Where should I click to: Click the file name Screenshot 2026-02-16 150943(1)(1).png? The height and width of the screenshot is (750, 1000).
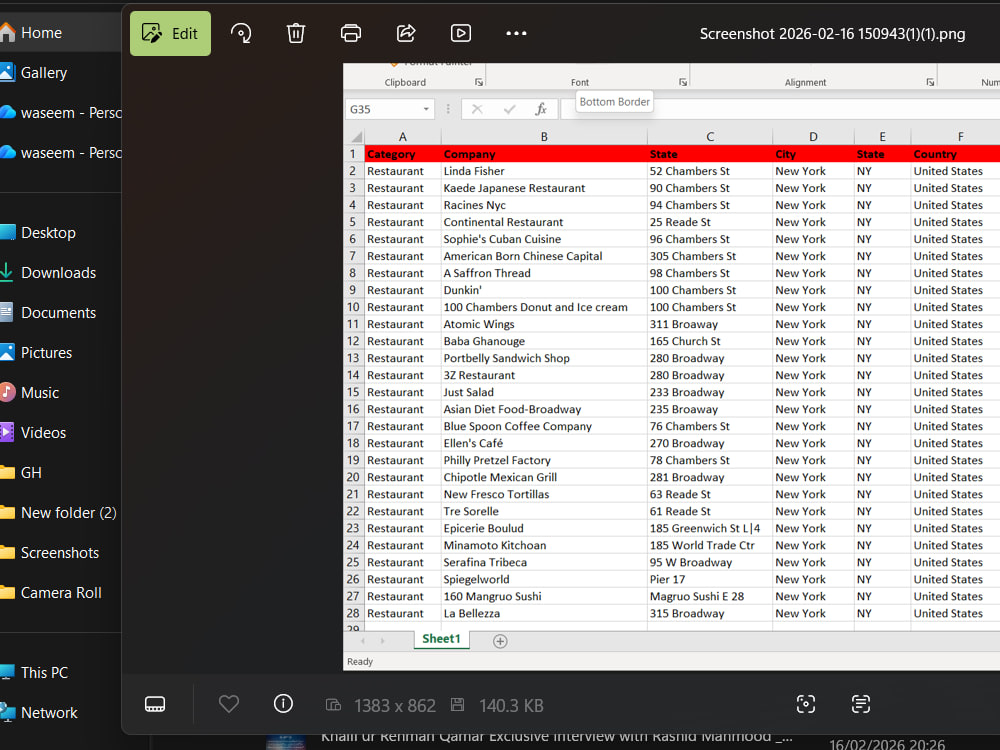click(832, 34)
